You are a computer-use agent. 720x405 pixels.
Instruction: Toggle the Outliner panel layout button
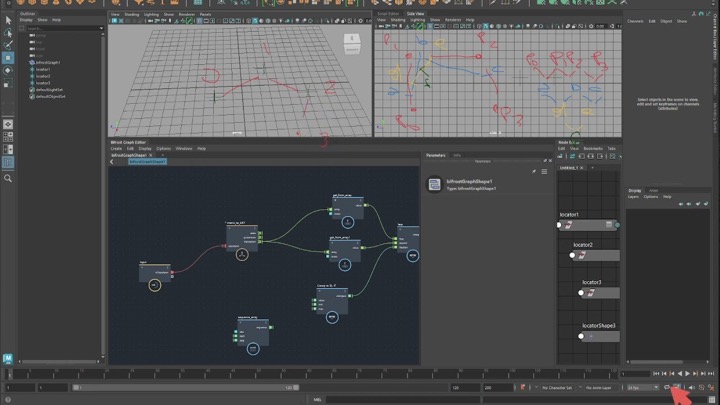8,162
